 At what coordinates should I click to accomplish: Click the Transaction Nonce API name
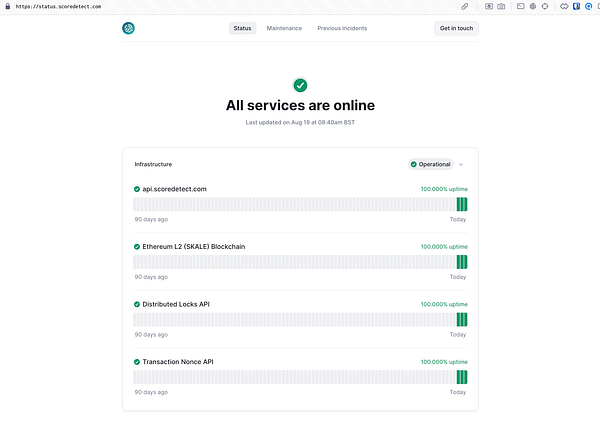click(x=178, y=362)
